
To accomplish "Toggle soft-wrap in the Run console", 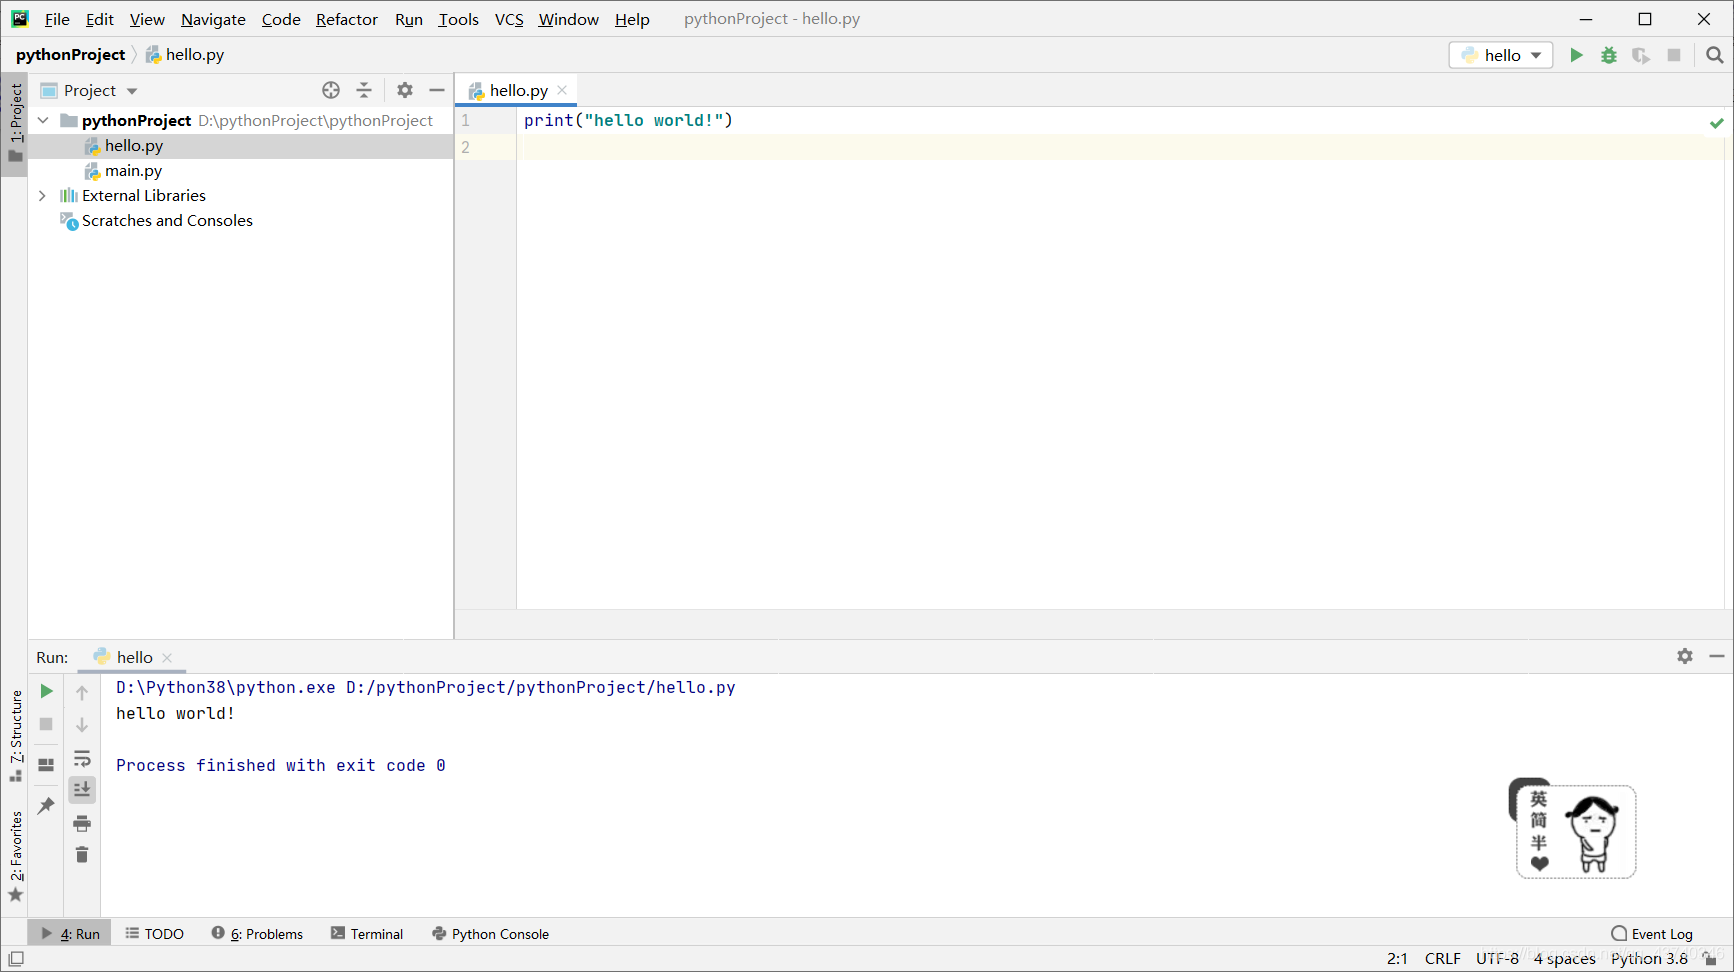I will tap(82, 758).
